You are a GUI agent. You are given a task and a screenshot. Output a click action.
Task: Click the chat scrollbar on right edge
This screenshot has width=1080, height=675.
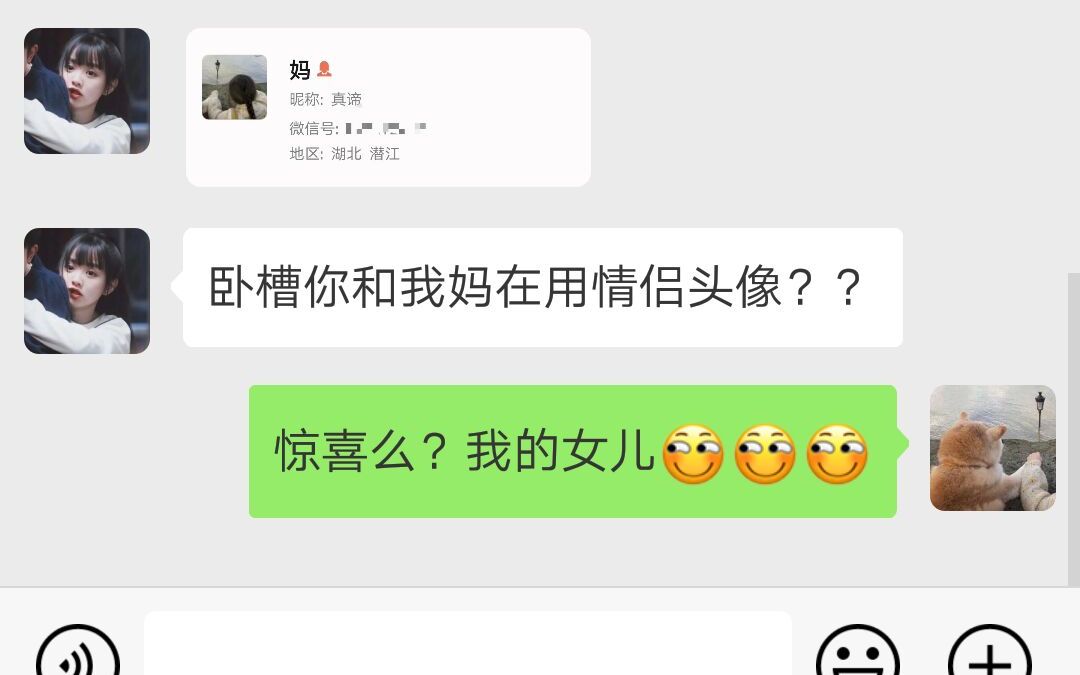click(1074, 427)
